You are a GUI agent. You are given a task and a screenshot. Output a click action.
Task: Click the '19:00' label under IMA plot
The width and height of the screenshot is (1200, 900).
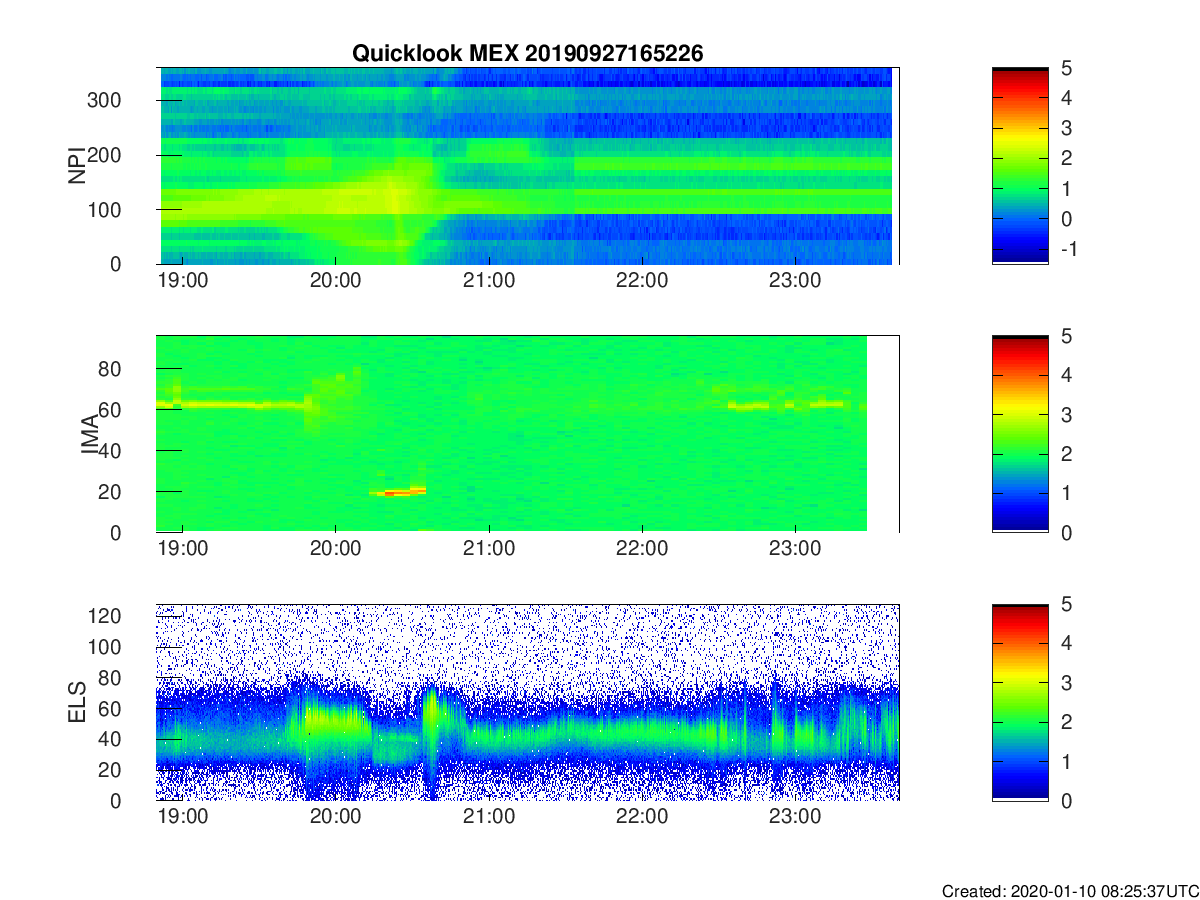[182, 549]
